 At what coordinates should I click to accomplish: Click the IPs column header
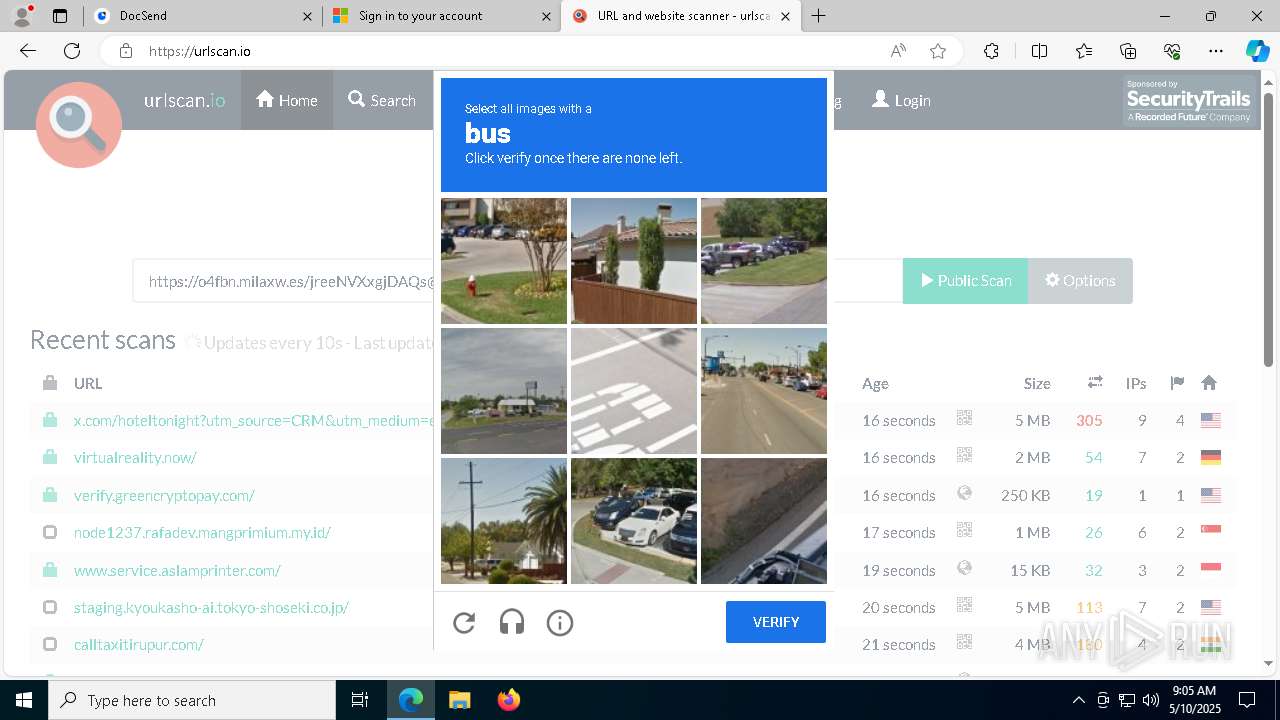coord(1136,383)
